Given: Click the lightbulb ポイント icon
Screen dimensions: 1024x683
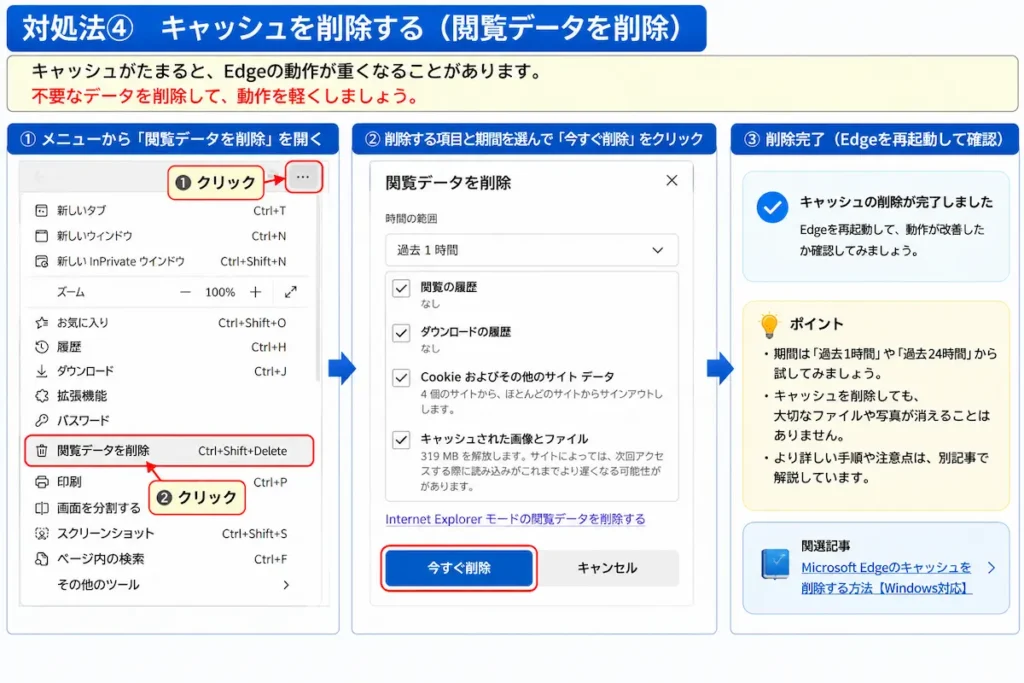Looking at the screenshot, I should pyautogui.click(x=769, y=325).
